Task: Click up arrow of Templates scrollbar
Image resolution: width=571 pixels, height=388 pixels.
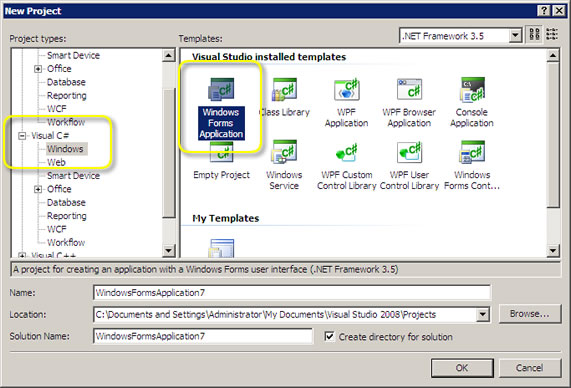Action: pyautogui.click(x=553, y=55)
